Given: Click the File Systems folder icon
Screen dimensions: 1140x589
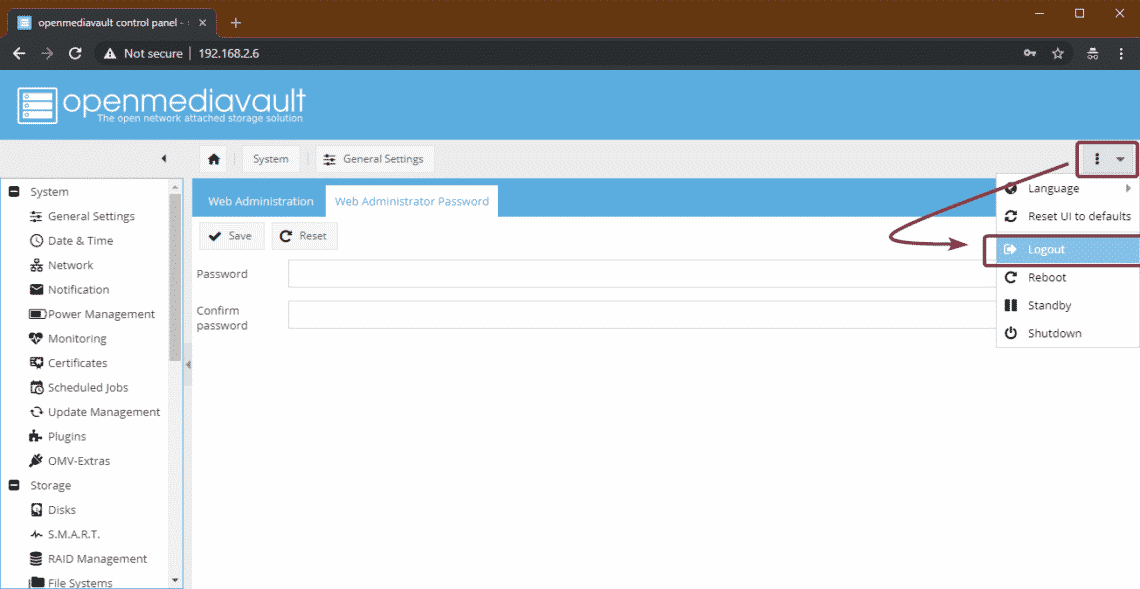Looking at the screenshot, I should pyautogui.click(x=36, y=582).
